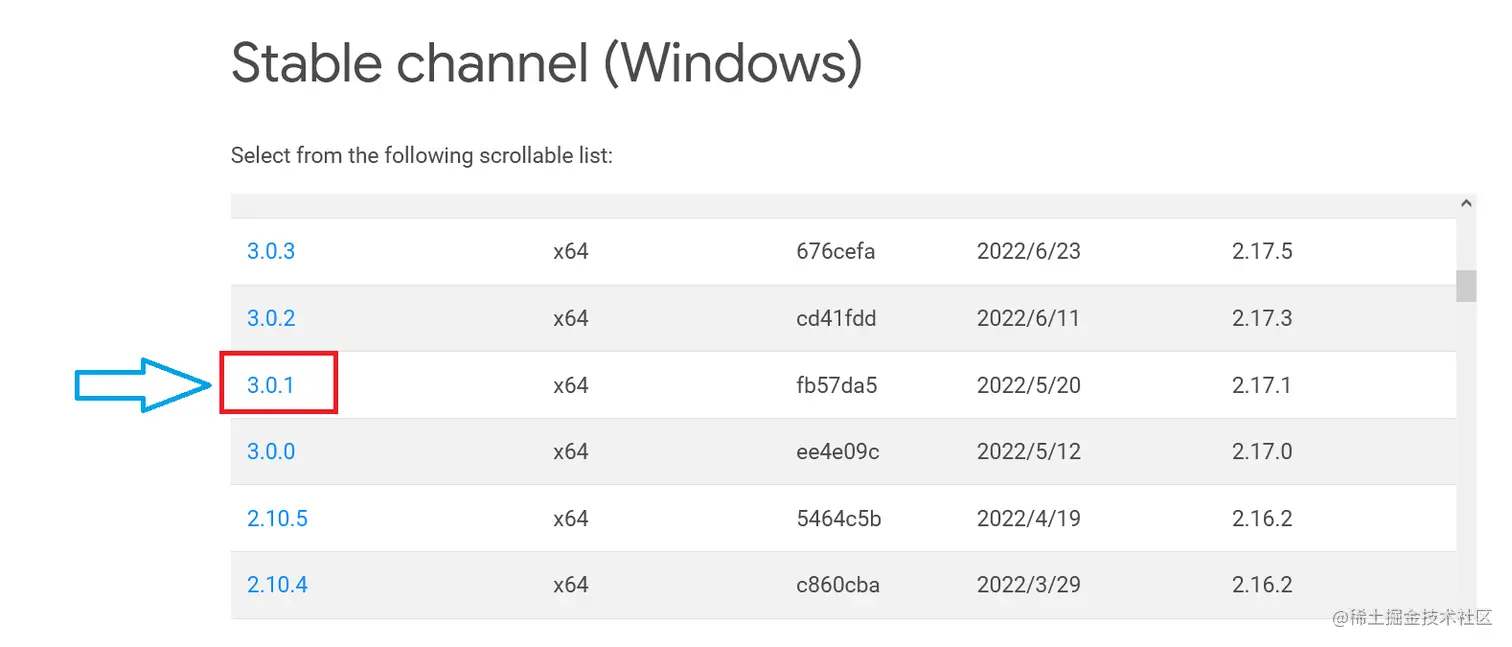1512x647 pixels.
Task: Click commit hash cd41fdd
Action: click(835, 318)
